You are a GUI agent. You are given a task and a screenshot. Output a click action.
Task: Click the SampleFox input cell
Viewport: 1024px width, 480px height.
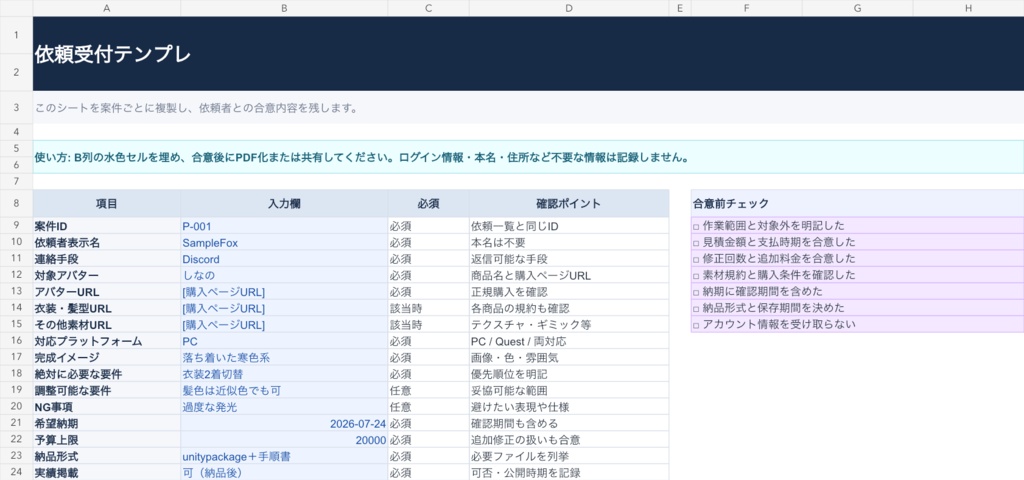(284, 243)
